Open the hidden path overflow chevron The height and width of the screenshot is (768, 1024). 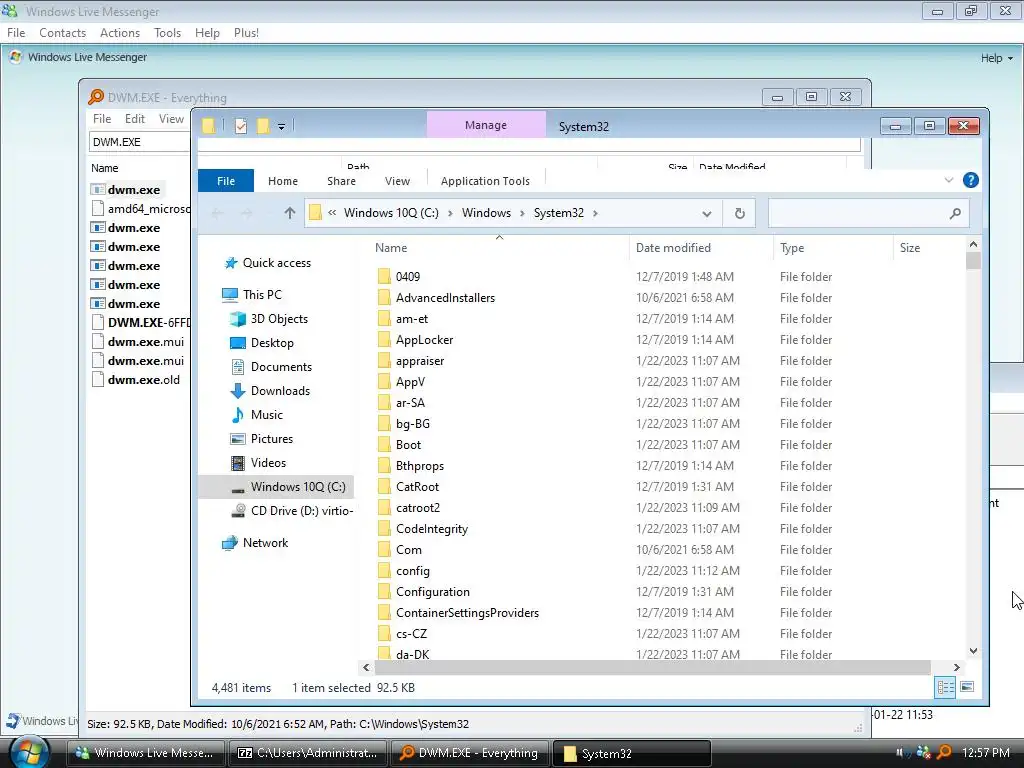(x=332, y=213)
